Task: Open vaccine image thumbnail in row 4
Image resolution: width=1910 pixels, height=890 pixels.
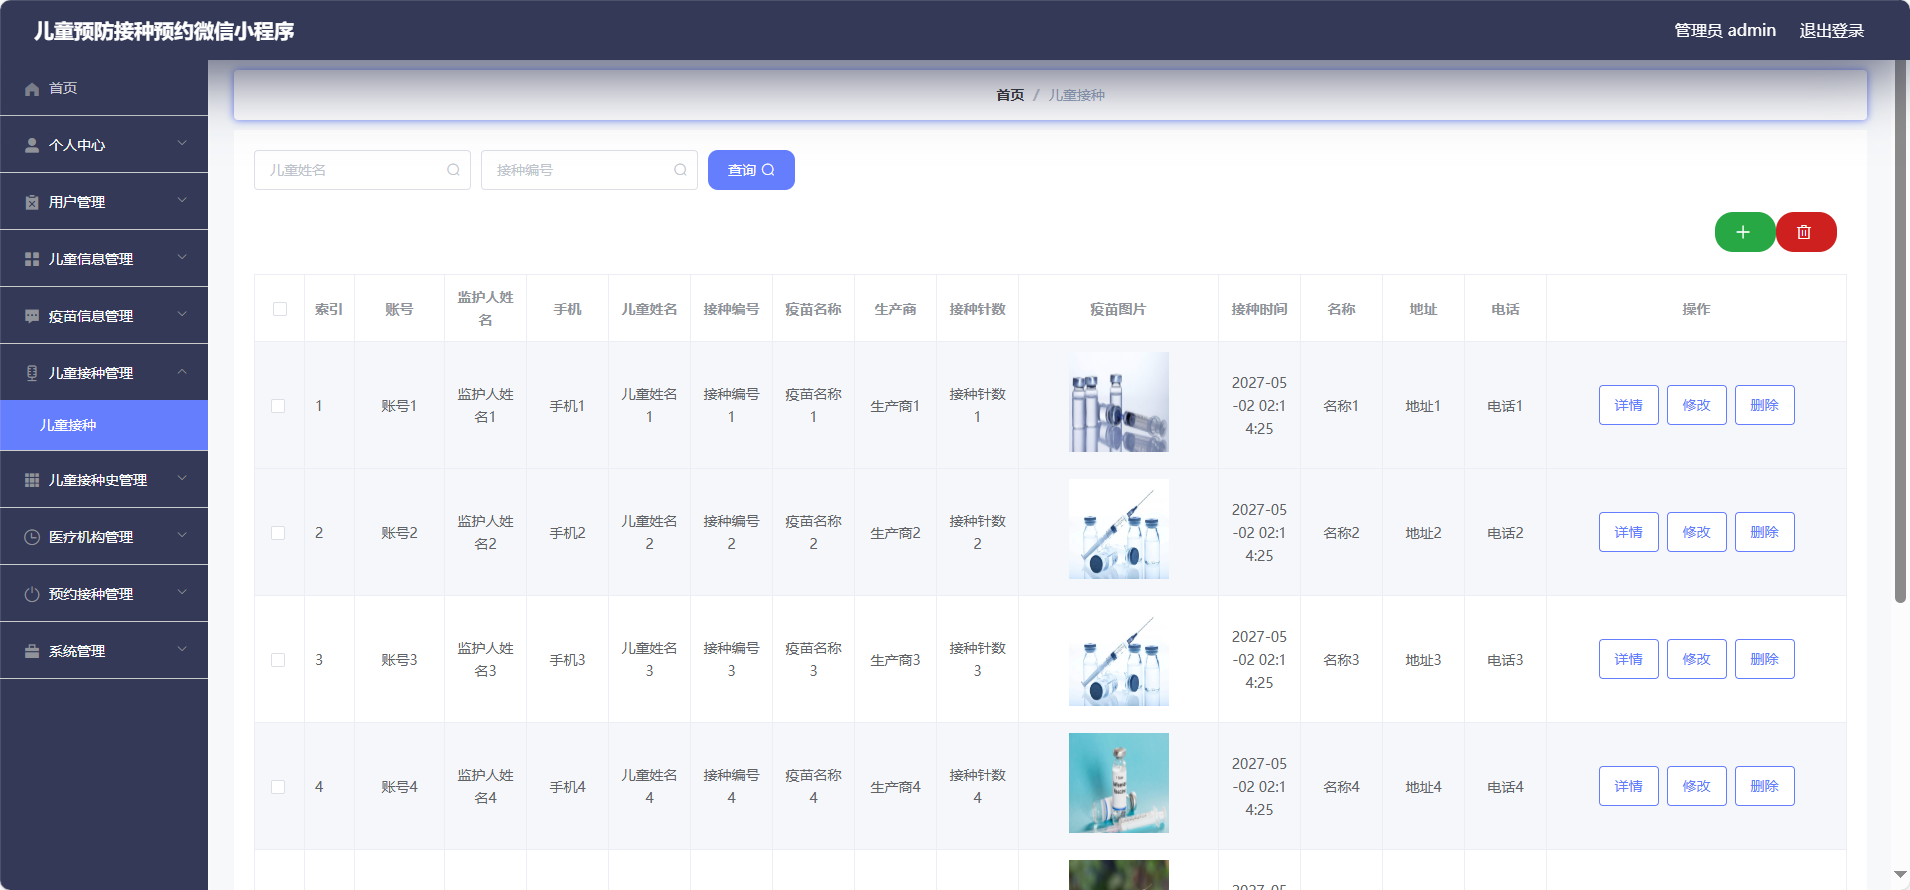Action: pos(1119,783)
